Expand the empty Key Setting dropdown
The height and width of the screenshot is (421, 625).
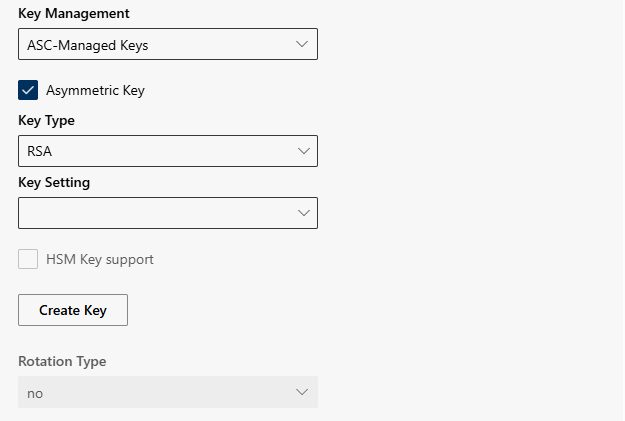coord(168,213)
